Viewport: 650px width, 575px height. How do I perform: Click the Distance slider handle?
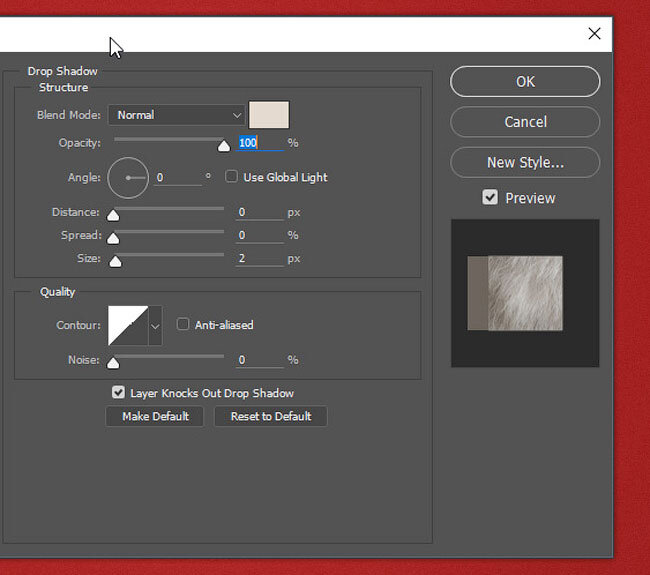point(113,215)
